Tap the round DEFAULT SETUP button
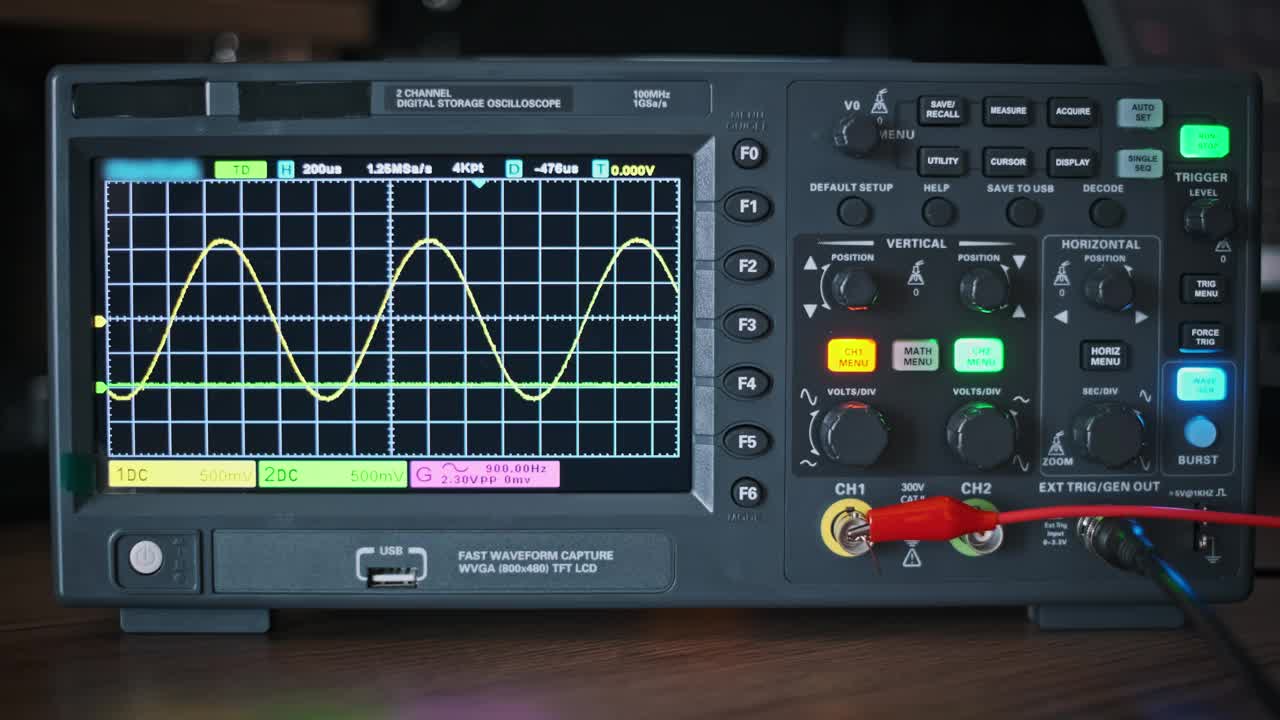1280x720 pixels. 854,211
